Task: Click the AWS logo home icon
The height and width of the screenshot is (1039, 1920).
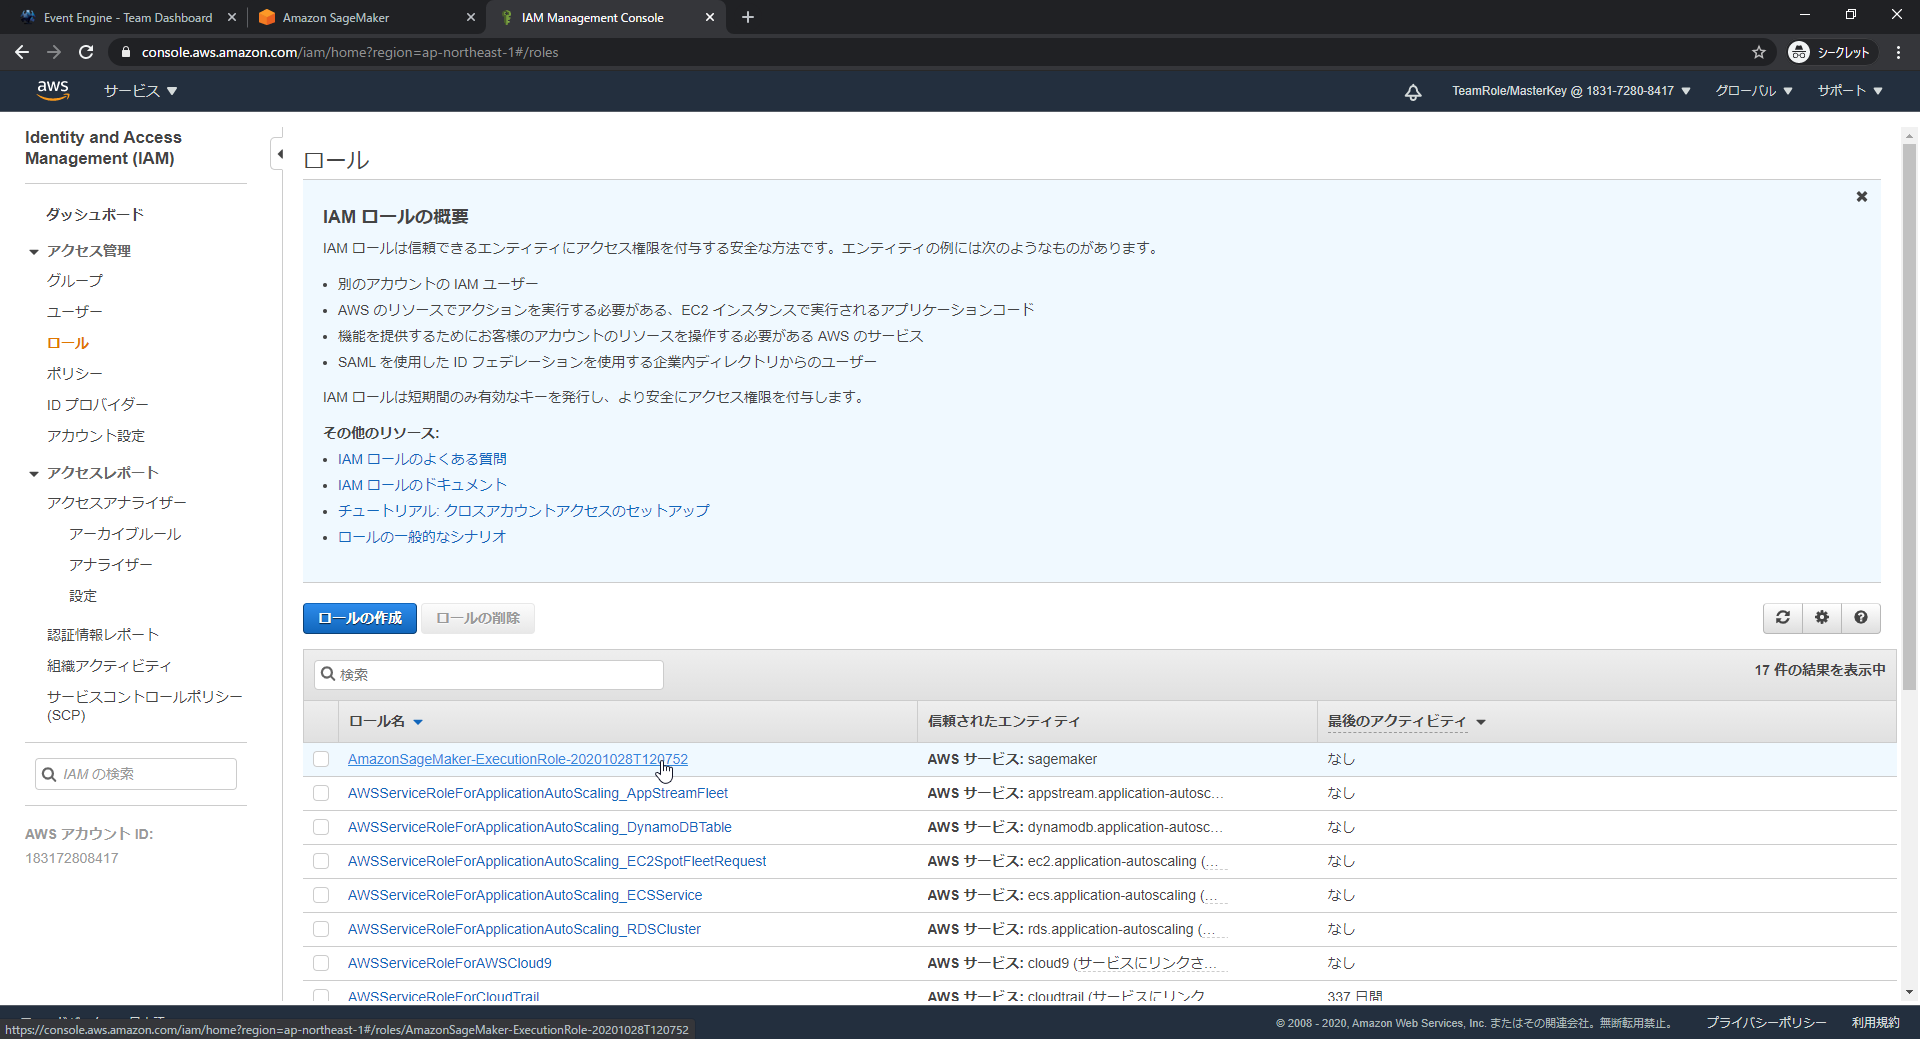Action: [53, 90]
